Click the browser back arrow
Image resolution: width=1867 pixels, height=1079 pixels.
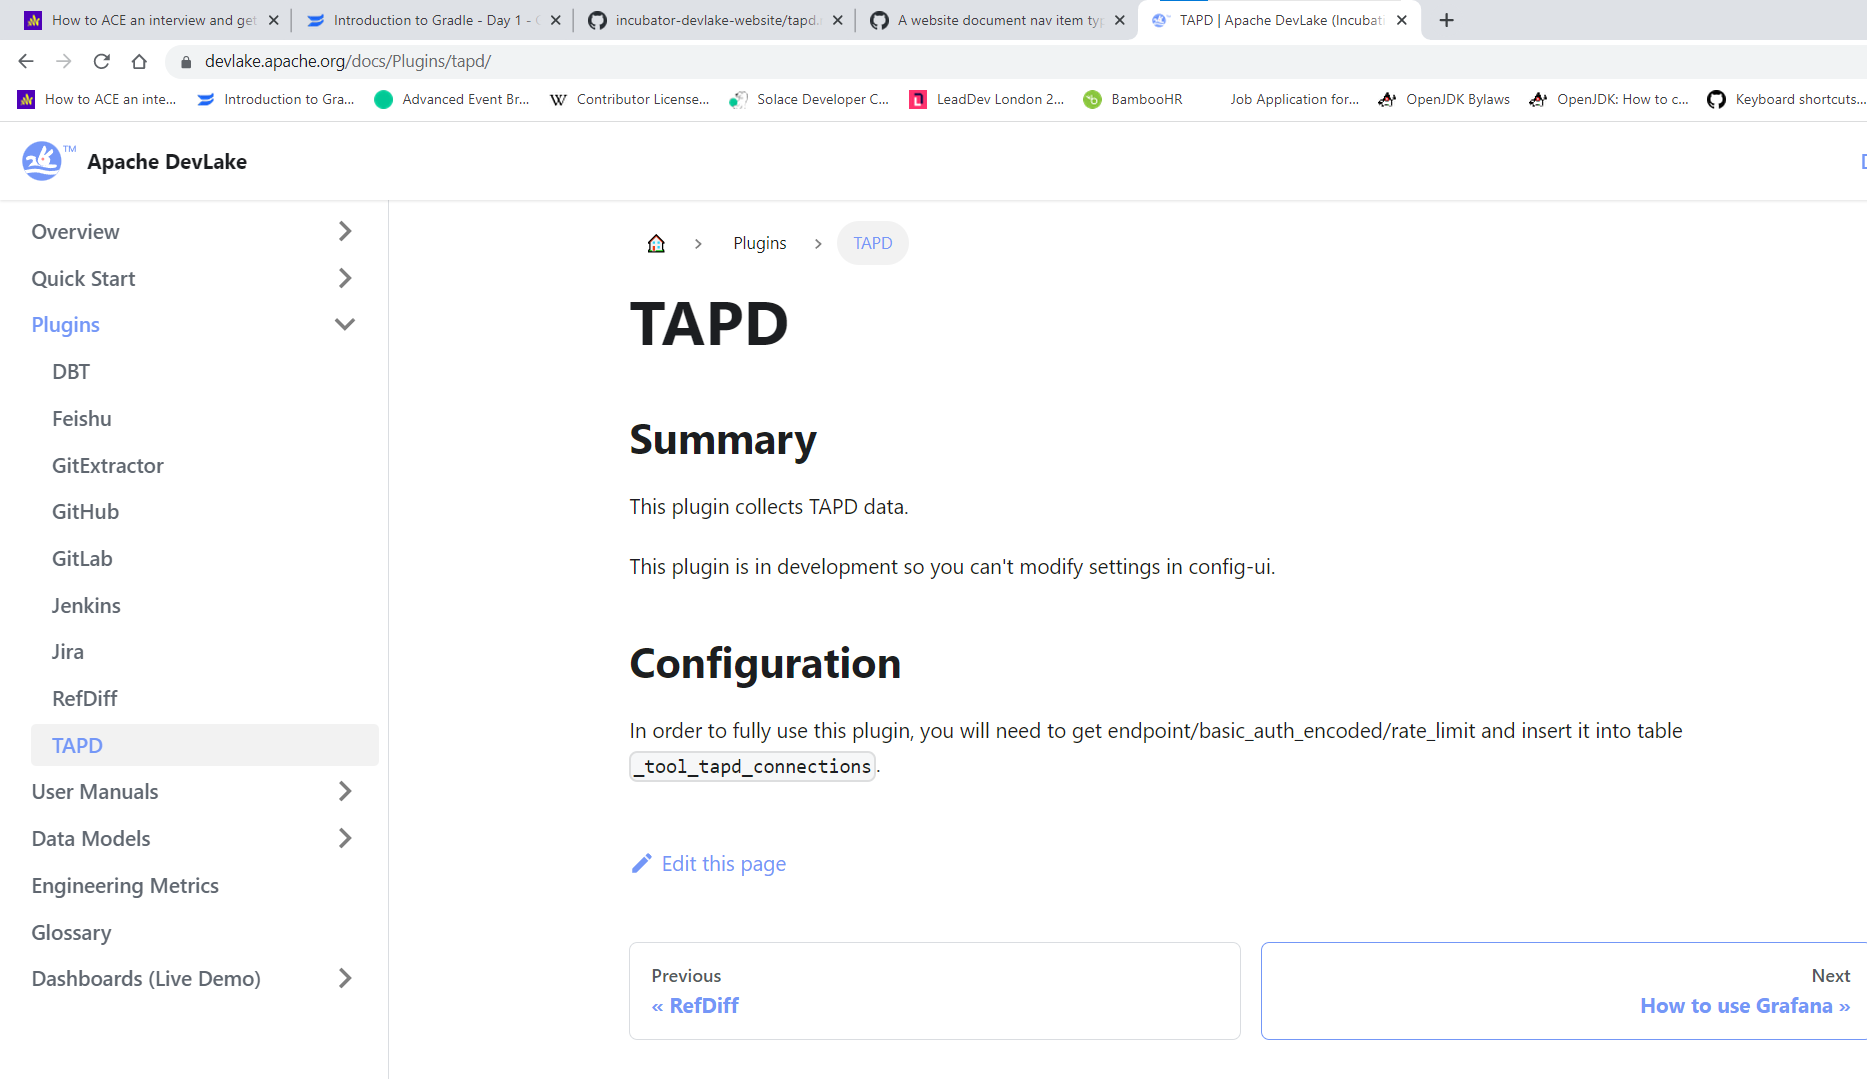point(26,62)
